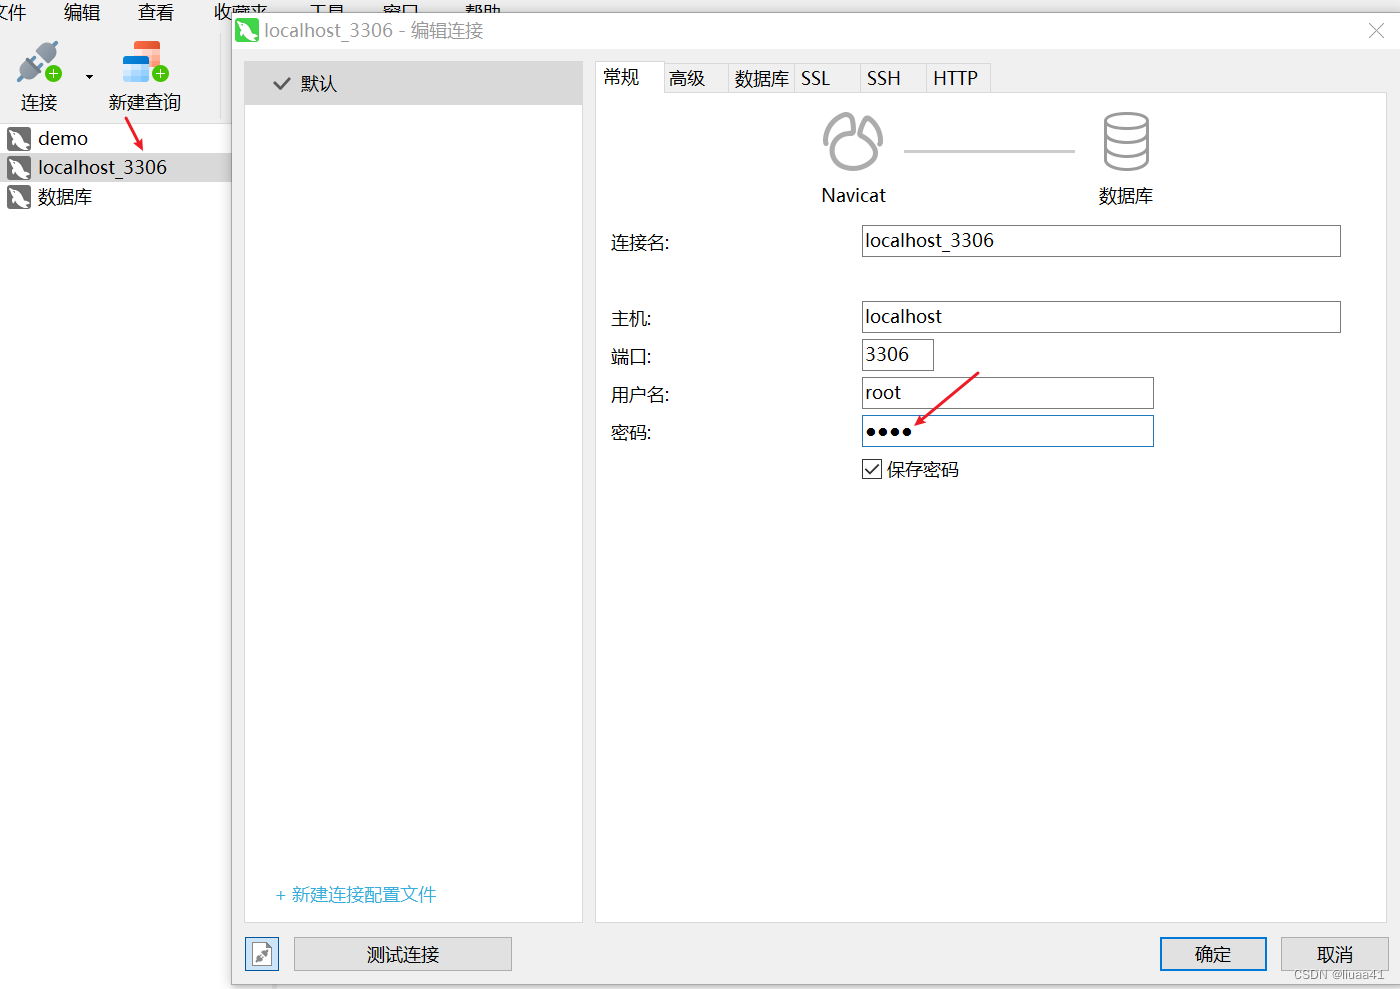Click the port input field
Viewport: 1400px width, 989px height.
[898, 355]
